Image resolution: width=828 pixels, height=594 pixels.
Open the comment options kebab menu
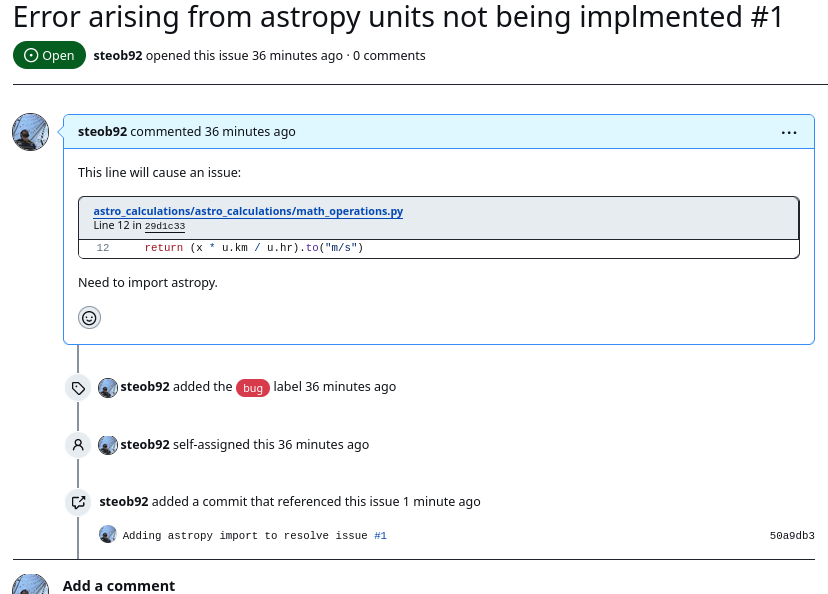point(789,132)
